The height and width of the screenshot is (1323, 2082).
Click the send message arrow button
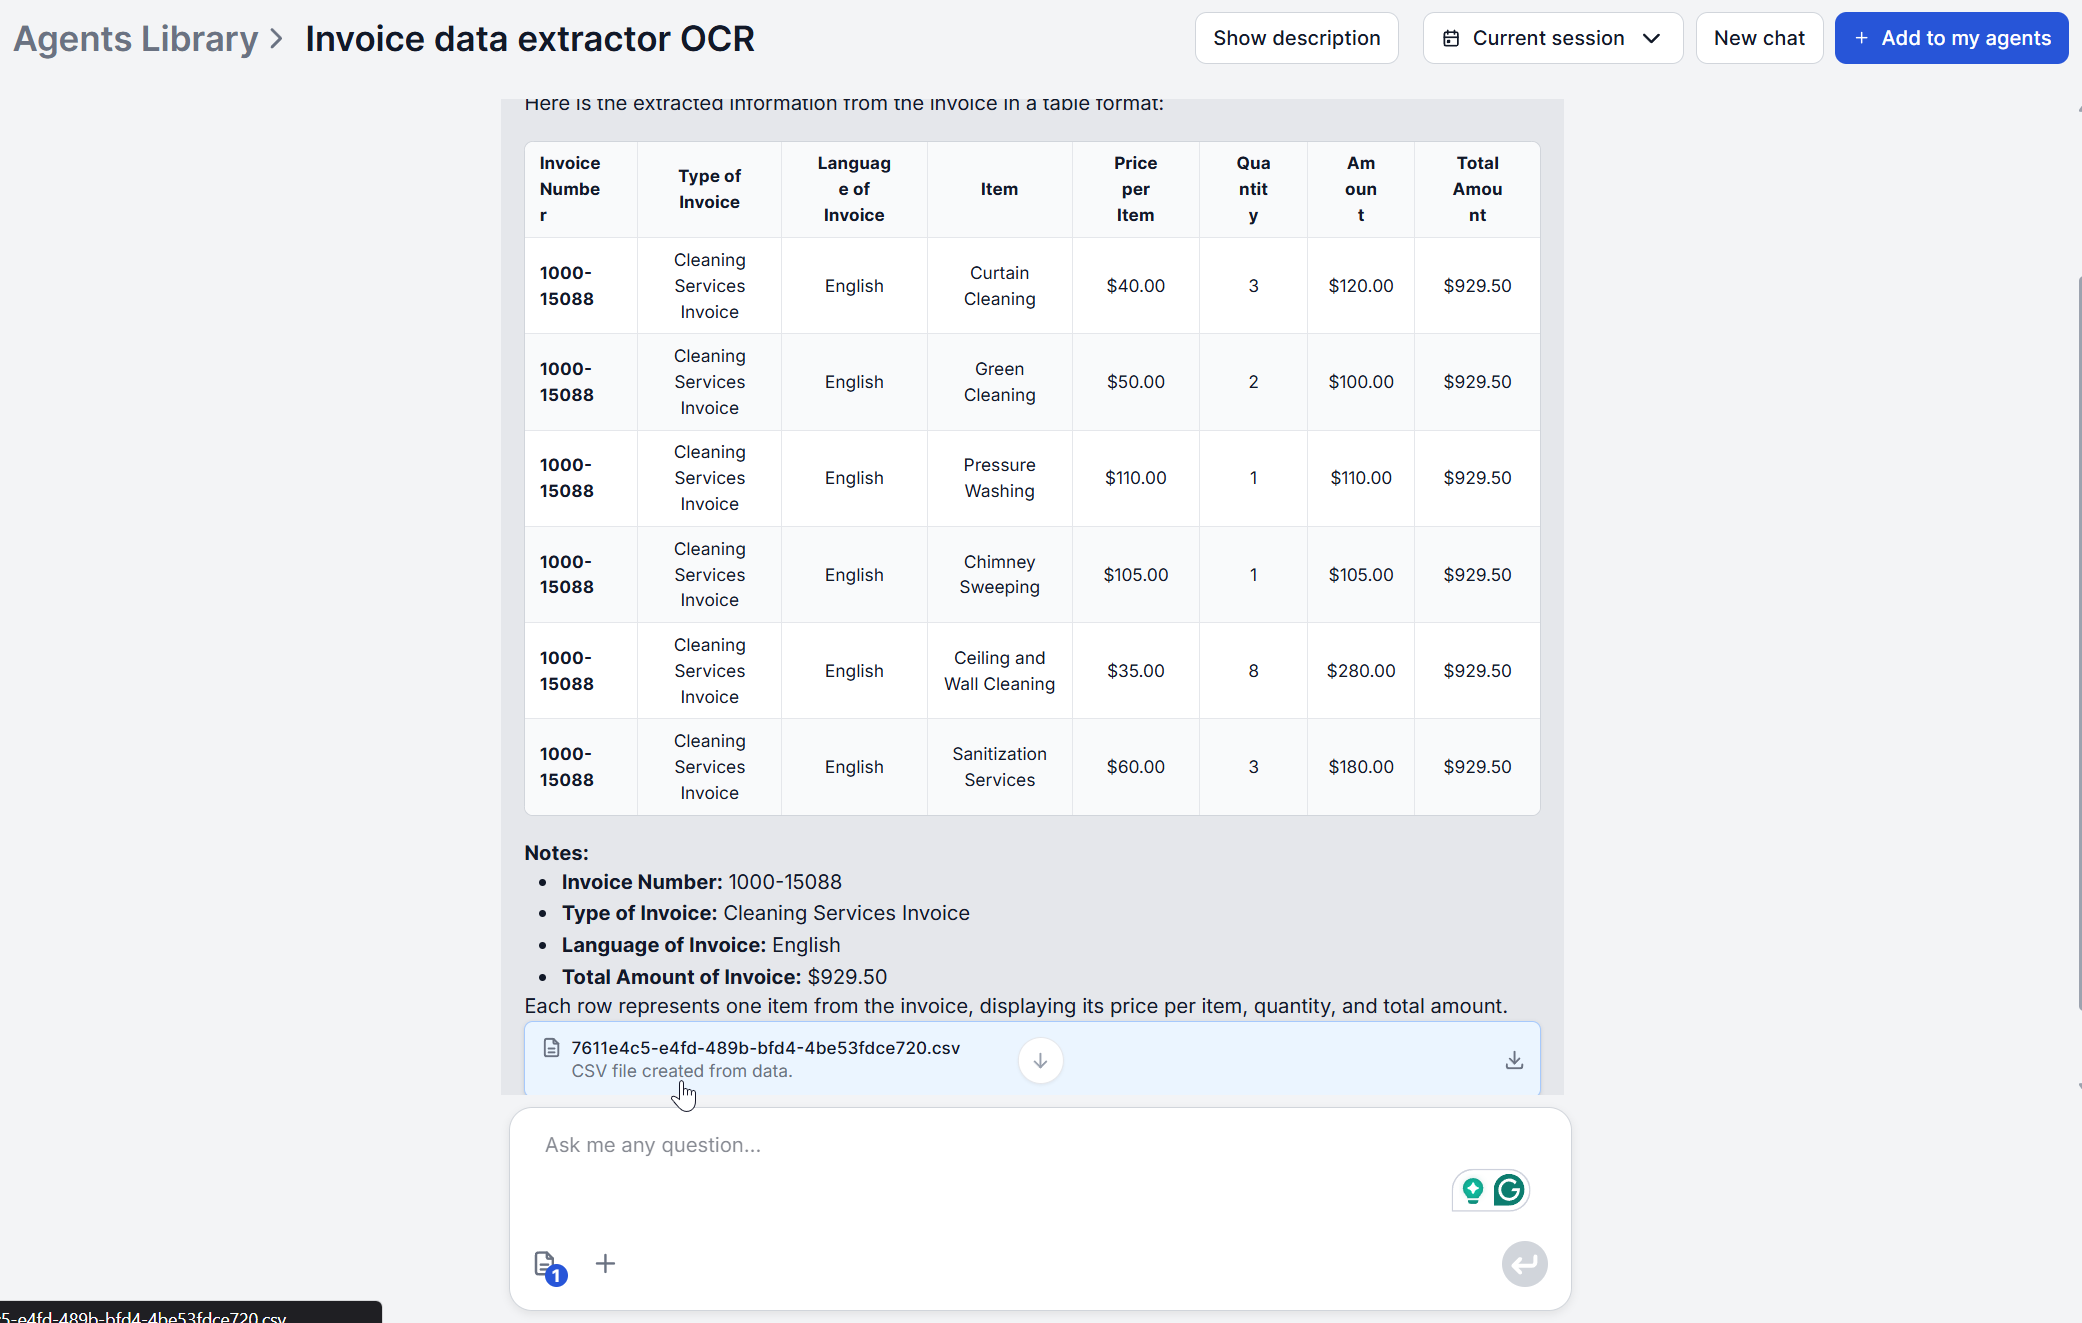tap(1524, 1264)
